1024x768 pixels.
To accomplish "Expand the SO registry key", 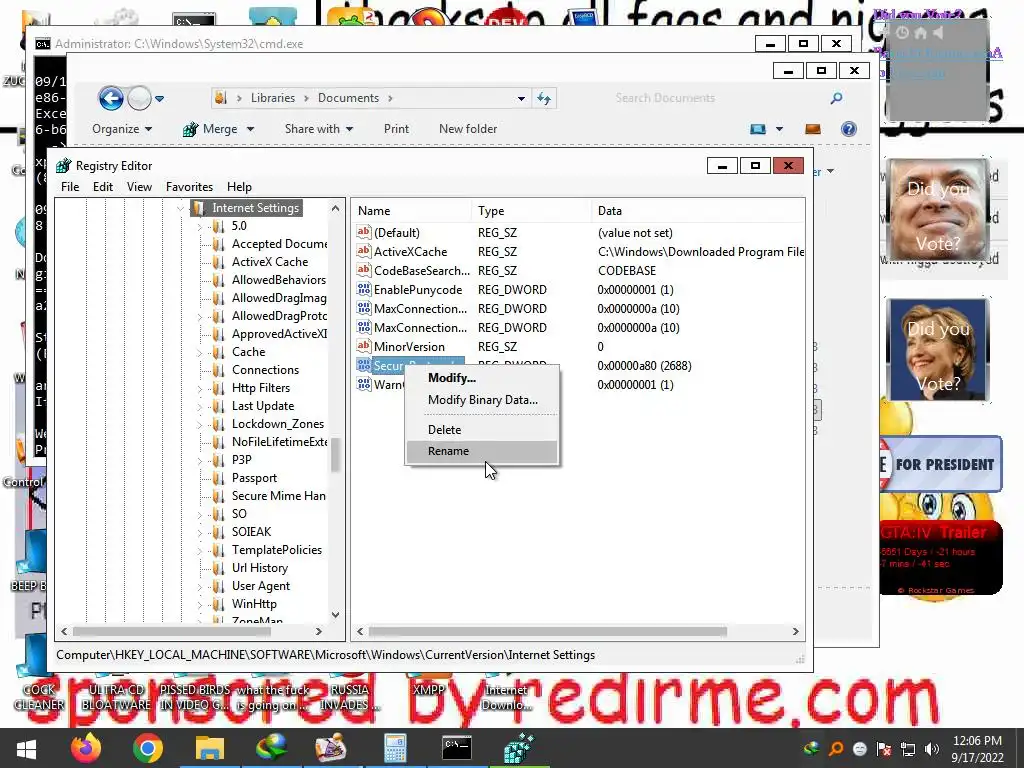I will [x=200, y=515].
